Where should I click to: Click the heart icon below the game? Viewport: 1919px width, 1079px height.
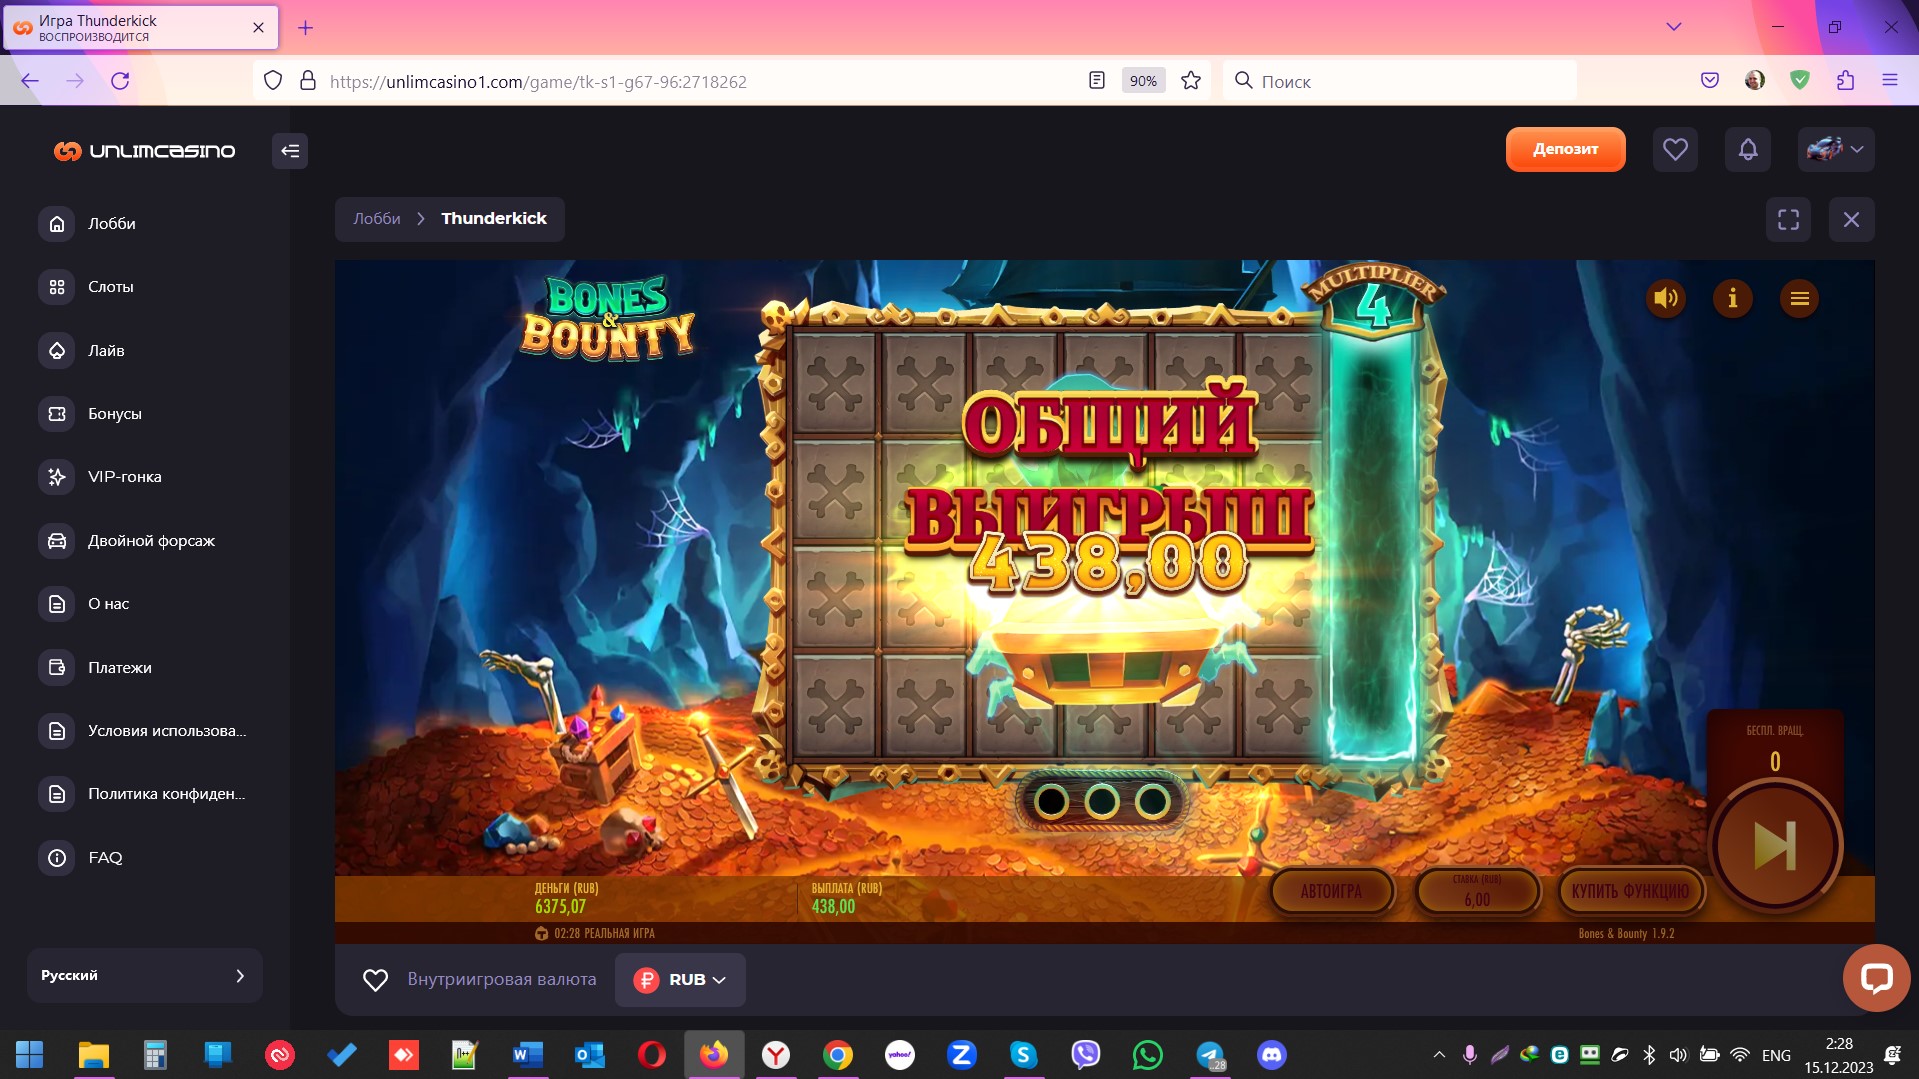point(375,980)
